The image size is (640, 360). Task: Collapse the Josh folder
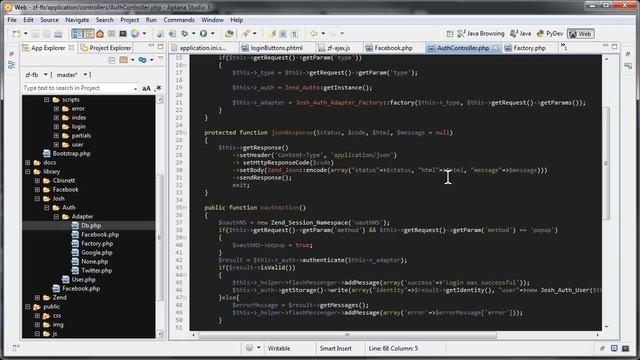[x=37, y=198]
